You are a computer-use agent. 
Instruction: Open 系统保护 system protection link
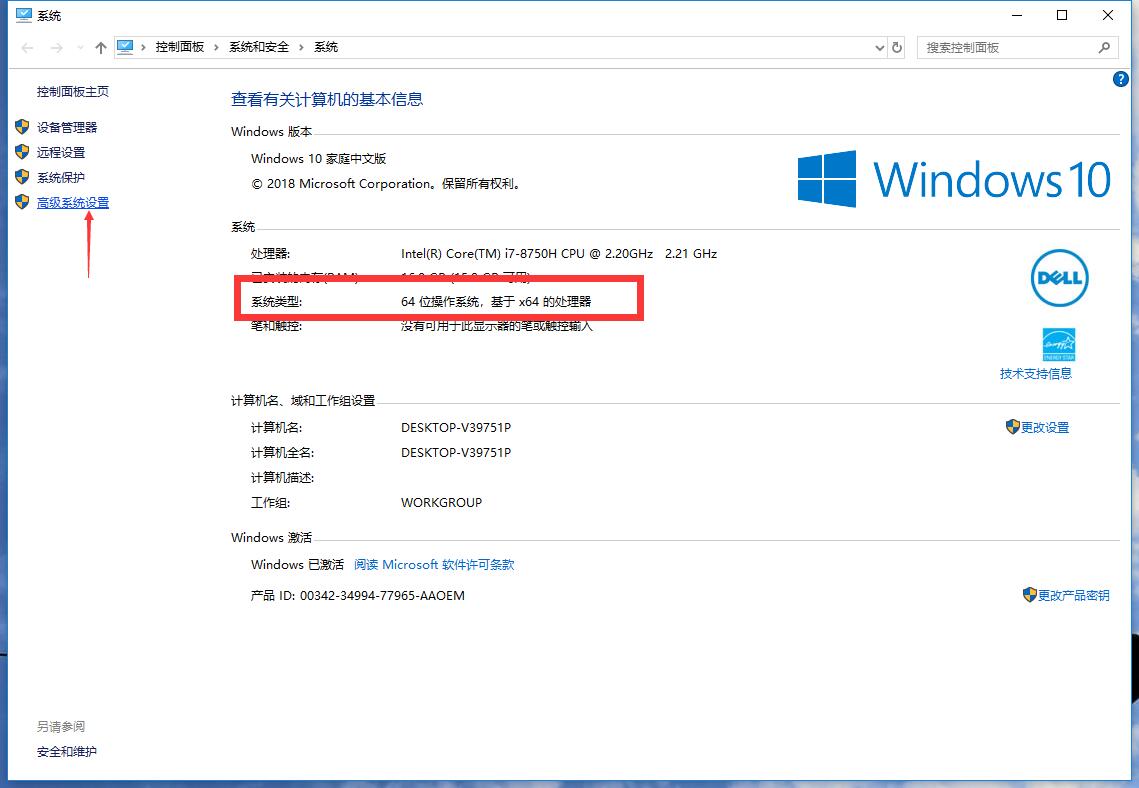(x=61, y=177)
